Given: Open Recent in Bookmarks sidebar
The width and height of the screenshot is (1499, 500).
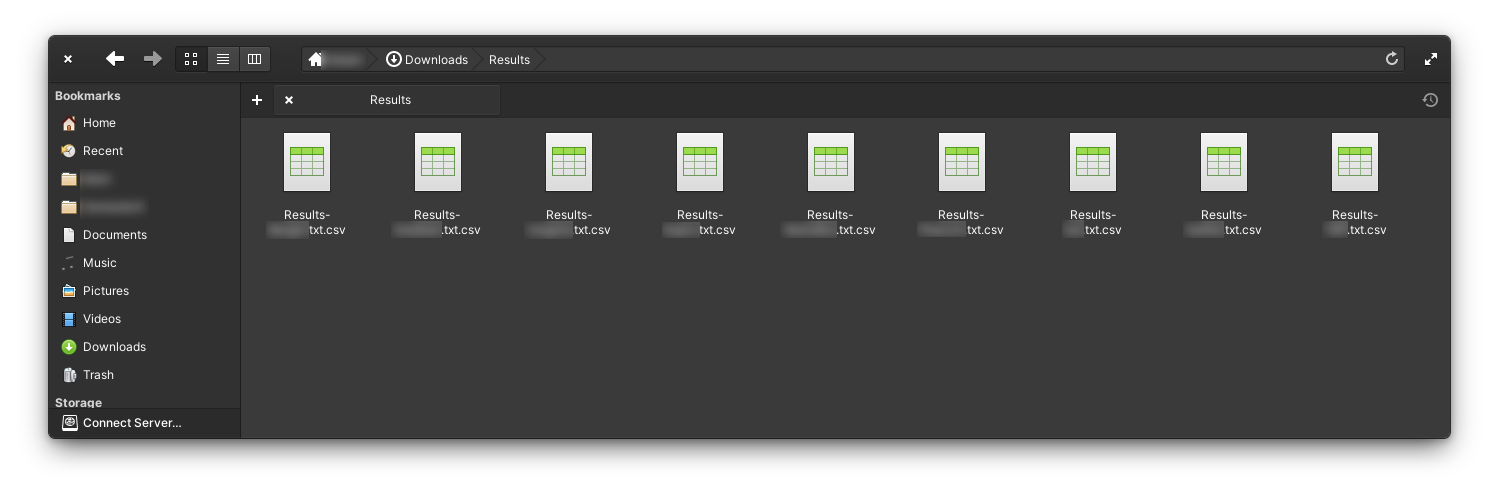Looking at the screenshot, I should click(102, 151).
